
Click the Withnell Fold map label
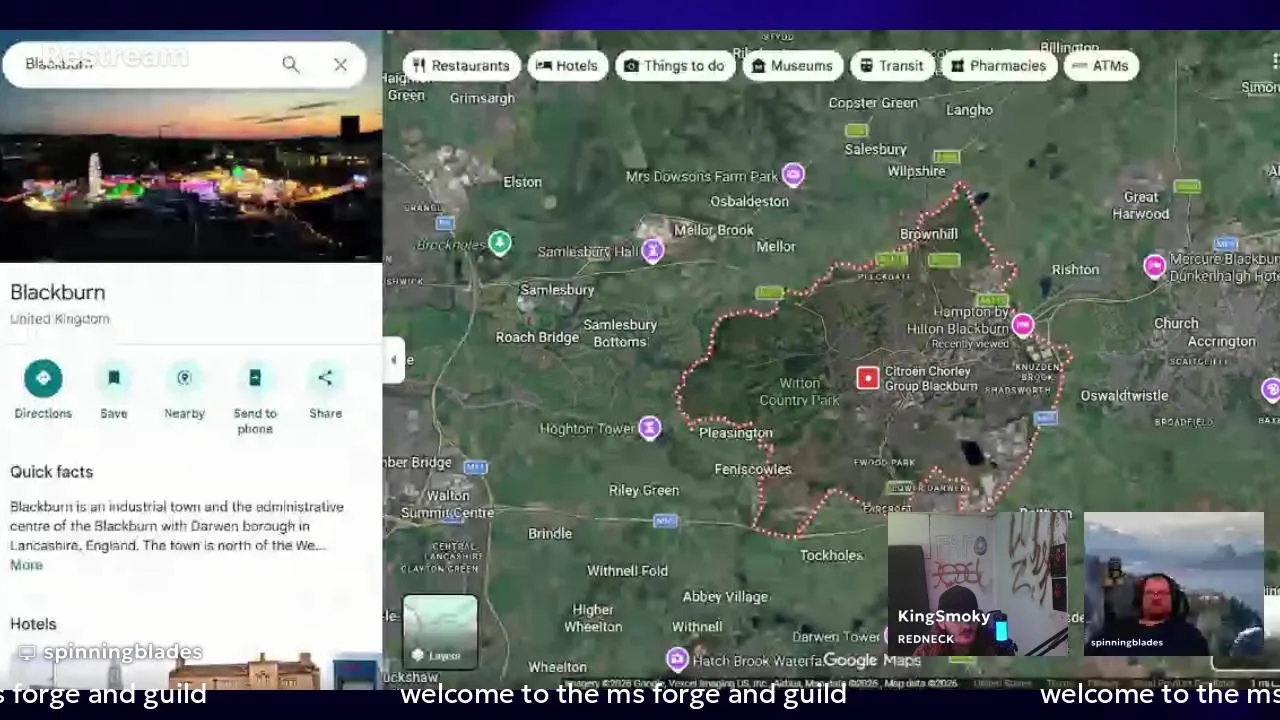627,571
